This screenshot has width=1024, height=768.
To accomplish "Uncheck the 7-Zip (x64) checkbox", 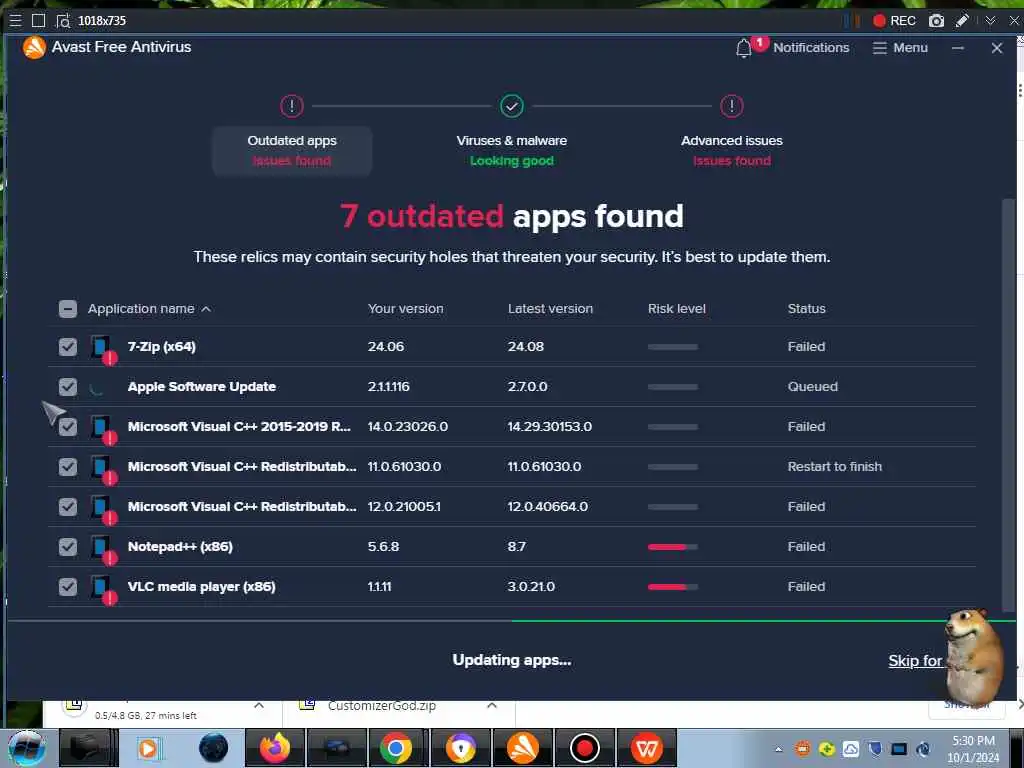I will coord(68,347).
